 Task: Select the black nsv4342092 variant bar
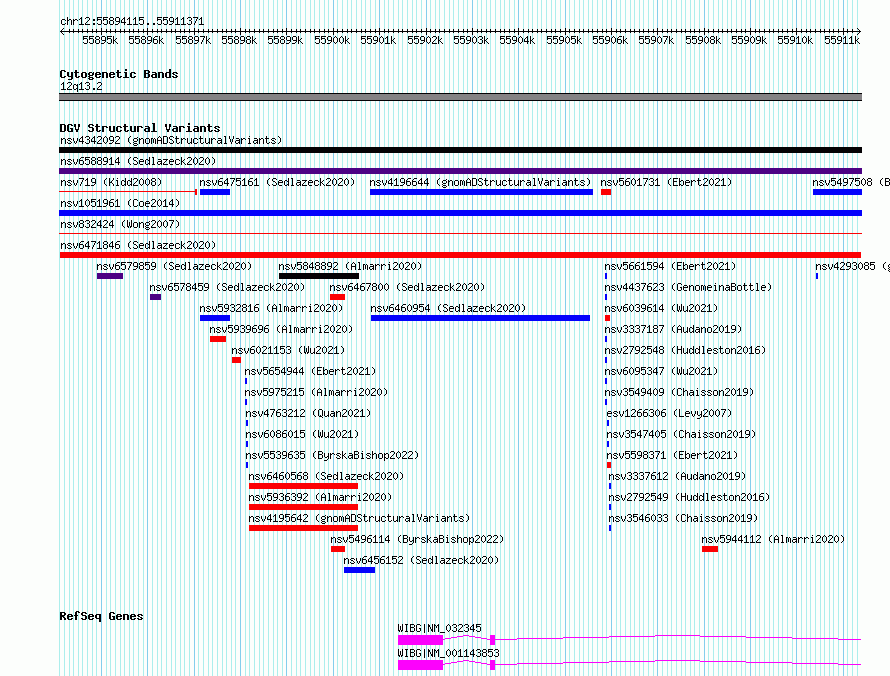pos(460,150)
